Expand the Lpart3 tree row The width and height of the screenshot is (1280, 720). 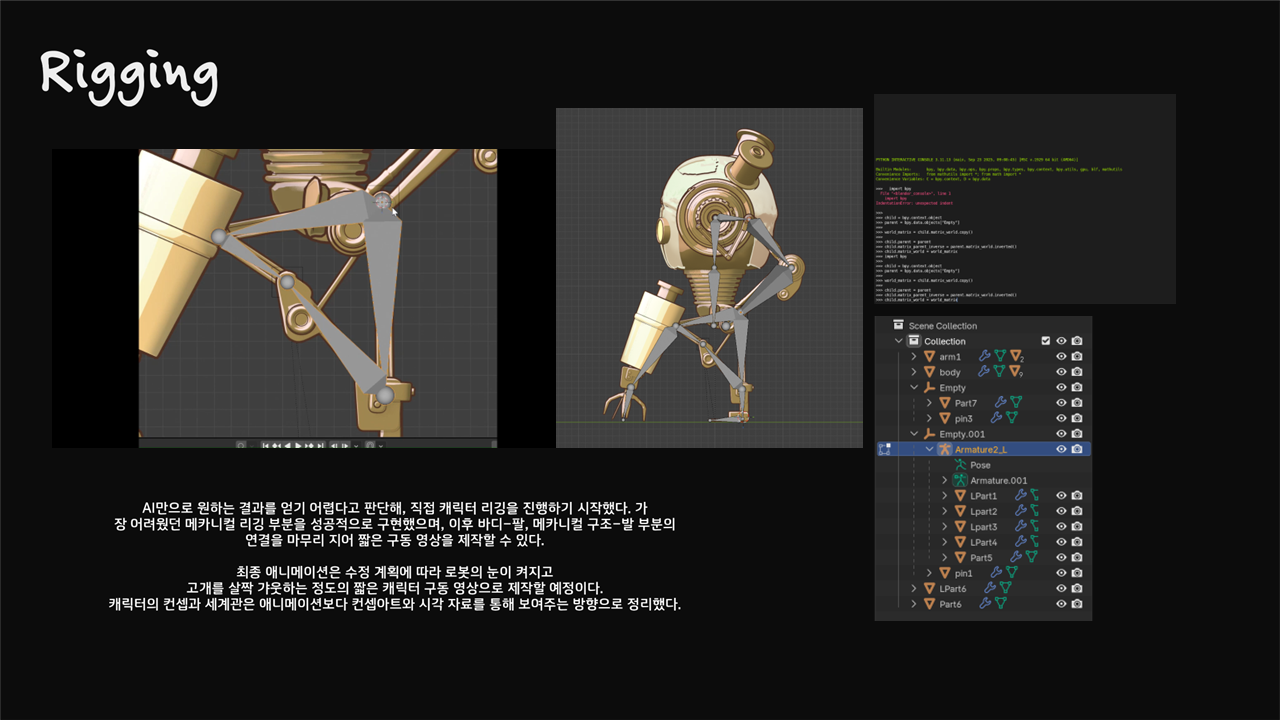945,526
